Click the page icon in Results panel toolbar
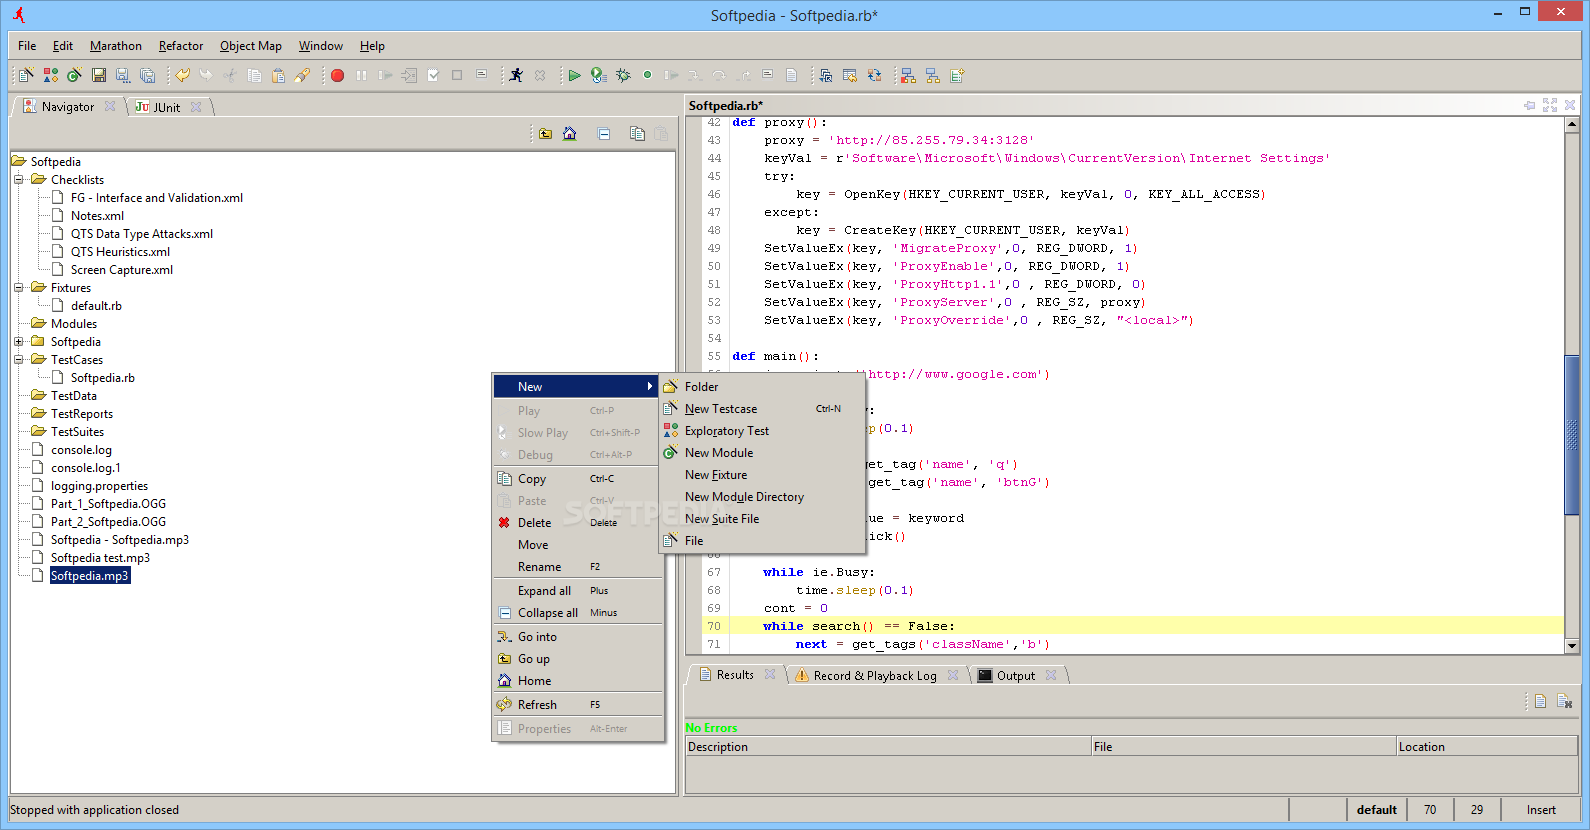1590x830 pixels. (x=1540, y=701)
